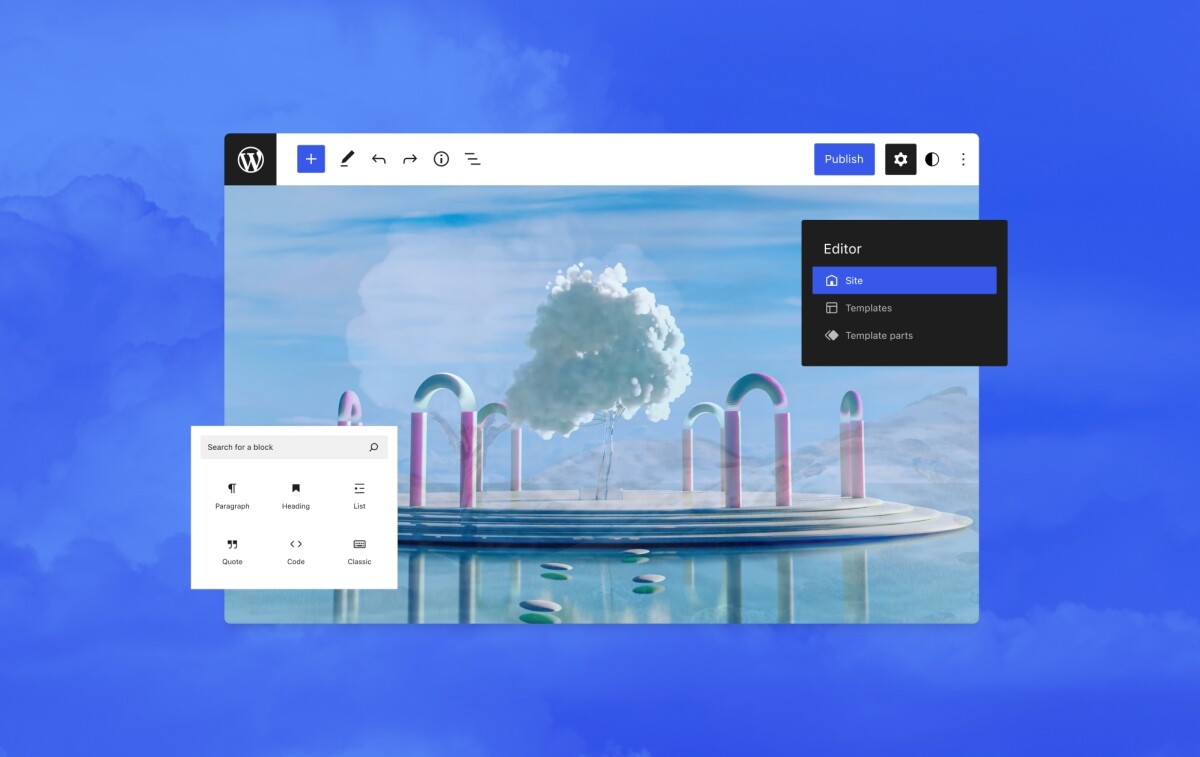
Task: Insert a Heading block
Action: 296,495
